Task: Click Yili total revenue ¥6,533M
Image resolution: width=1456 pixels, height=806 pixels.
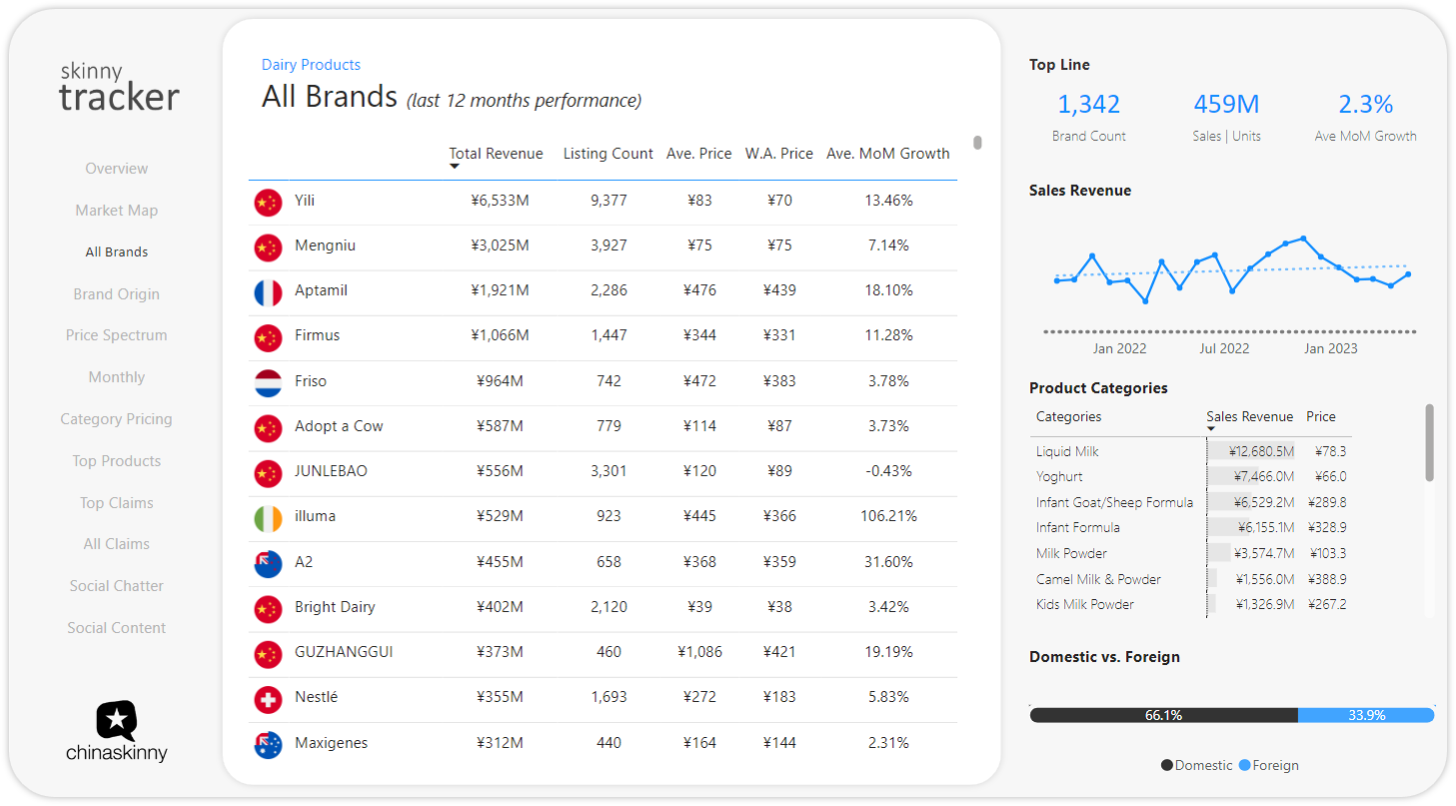Action: pyautogui.click(x=500, y=201)
